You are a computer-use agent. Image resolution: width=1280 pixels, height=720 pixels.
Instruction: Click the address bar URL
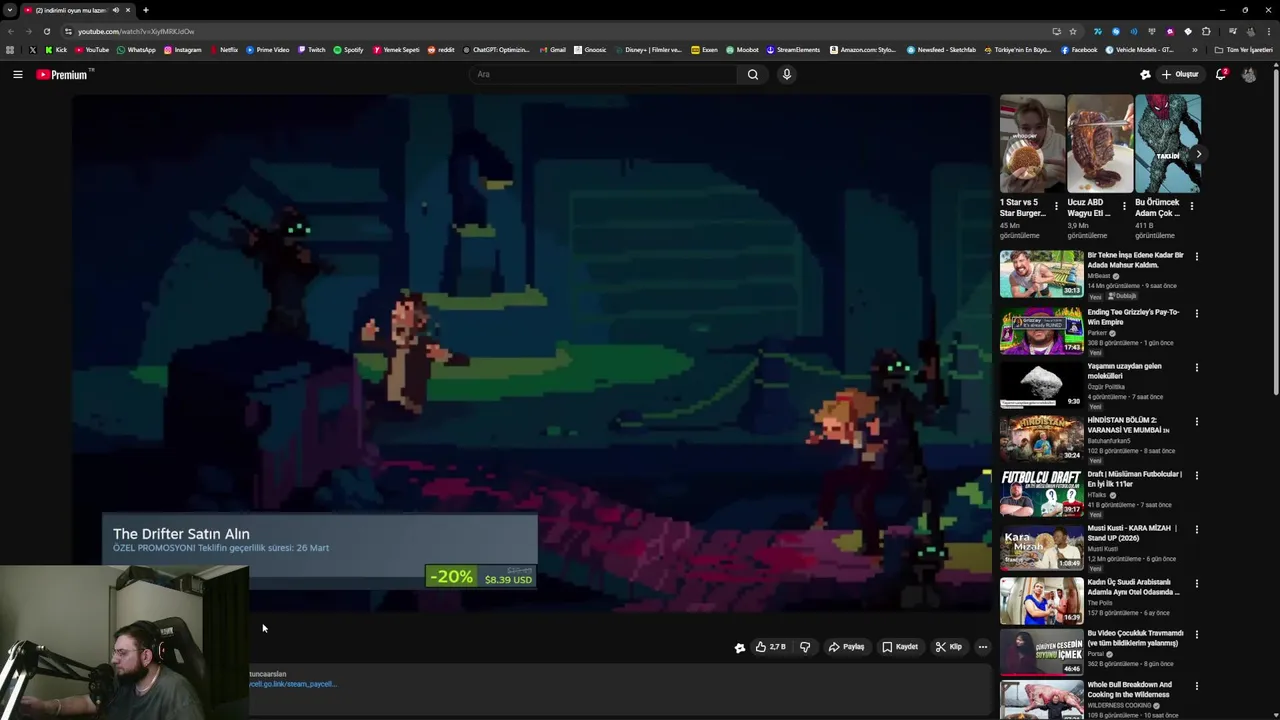(136, 31)
